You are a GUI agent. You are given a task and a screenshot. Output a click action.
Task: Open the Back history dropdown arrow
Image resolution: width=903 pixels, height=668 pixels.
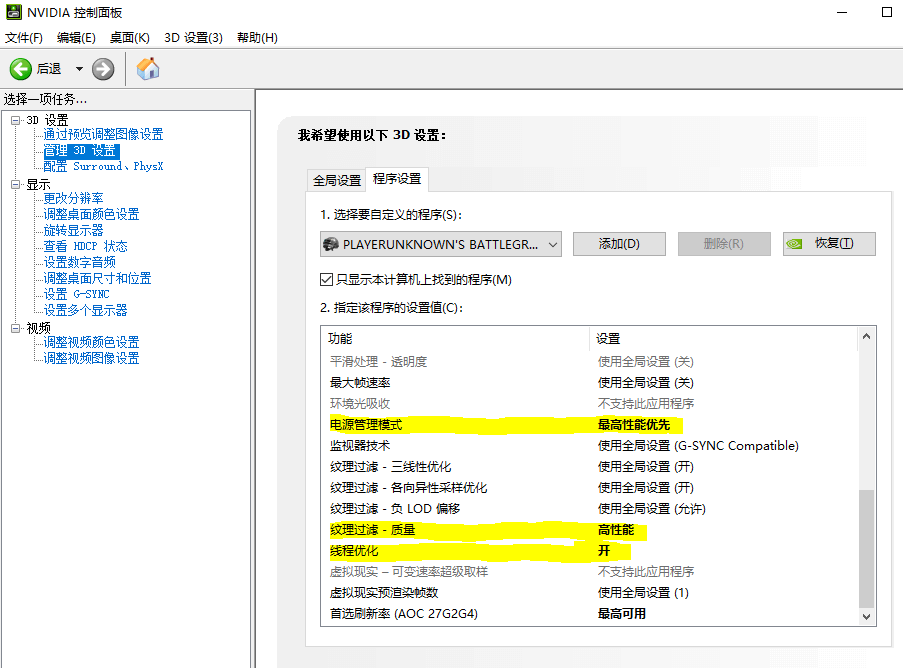79,69
